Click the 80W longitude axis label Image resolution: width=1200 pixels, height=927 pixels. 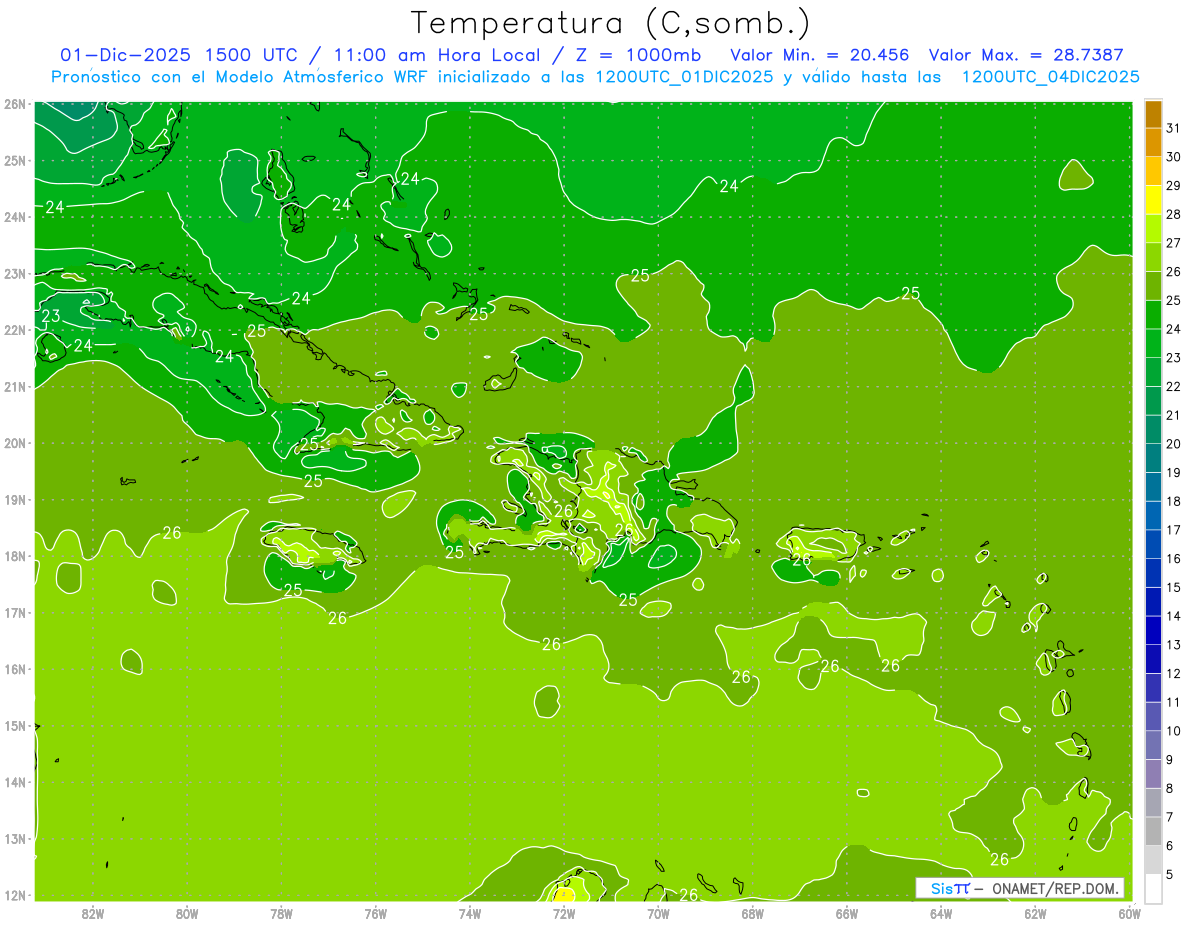point(187,913)
